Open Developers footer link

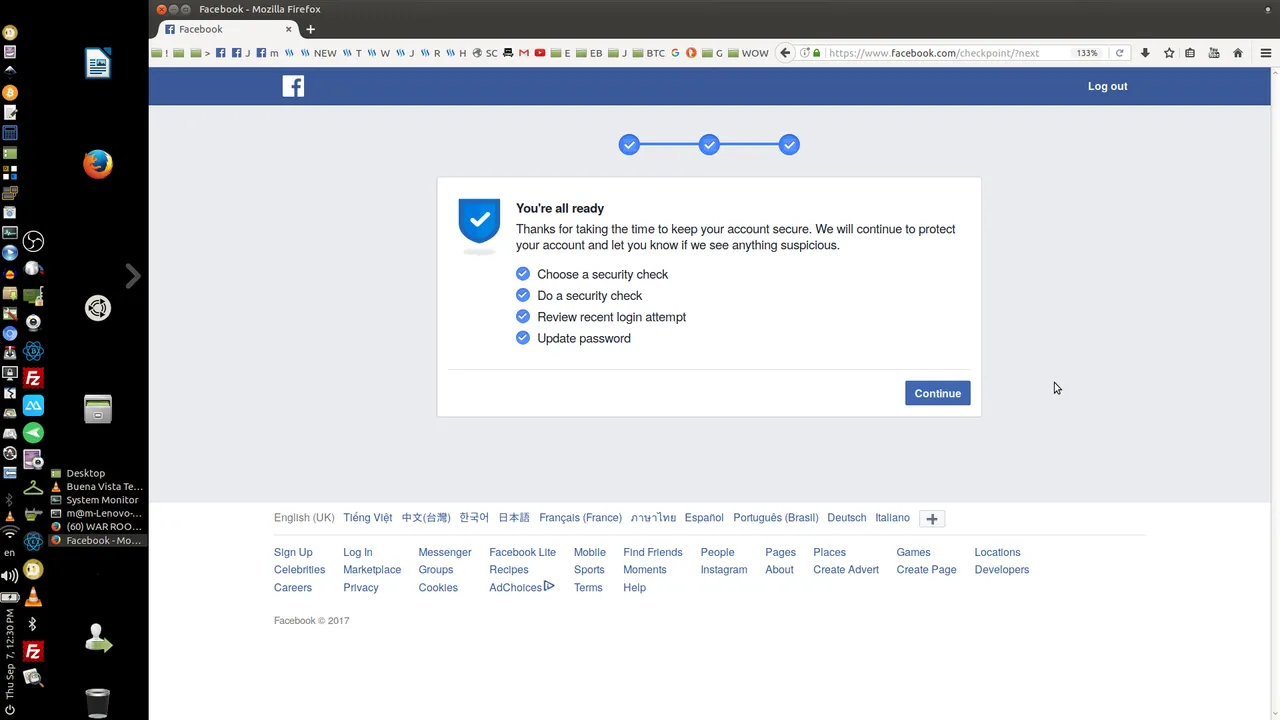tap(1001, 570)
